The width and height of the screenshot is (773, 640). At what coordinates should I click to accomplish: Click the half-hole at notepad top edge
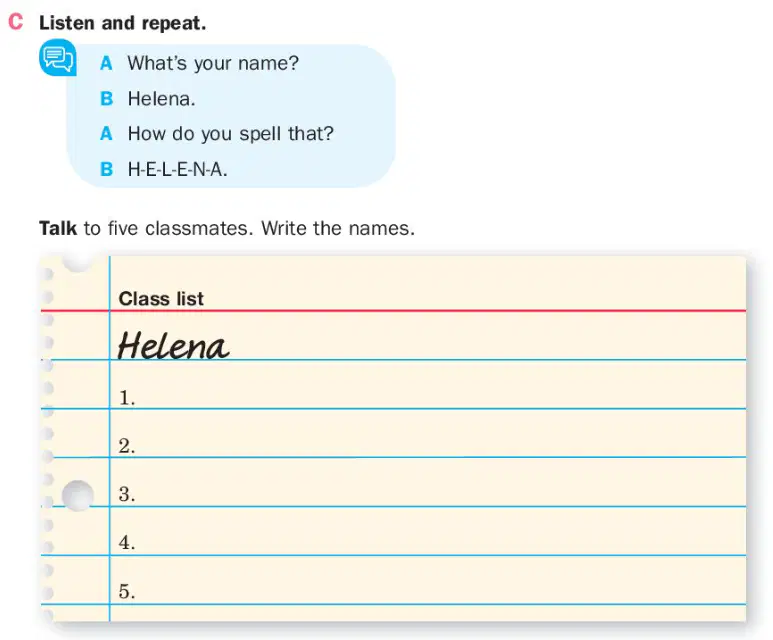(78, 264)
